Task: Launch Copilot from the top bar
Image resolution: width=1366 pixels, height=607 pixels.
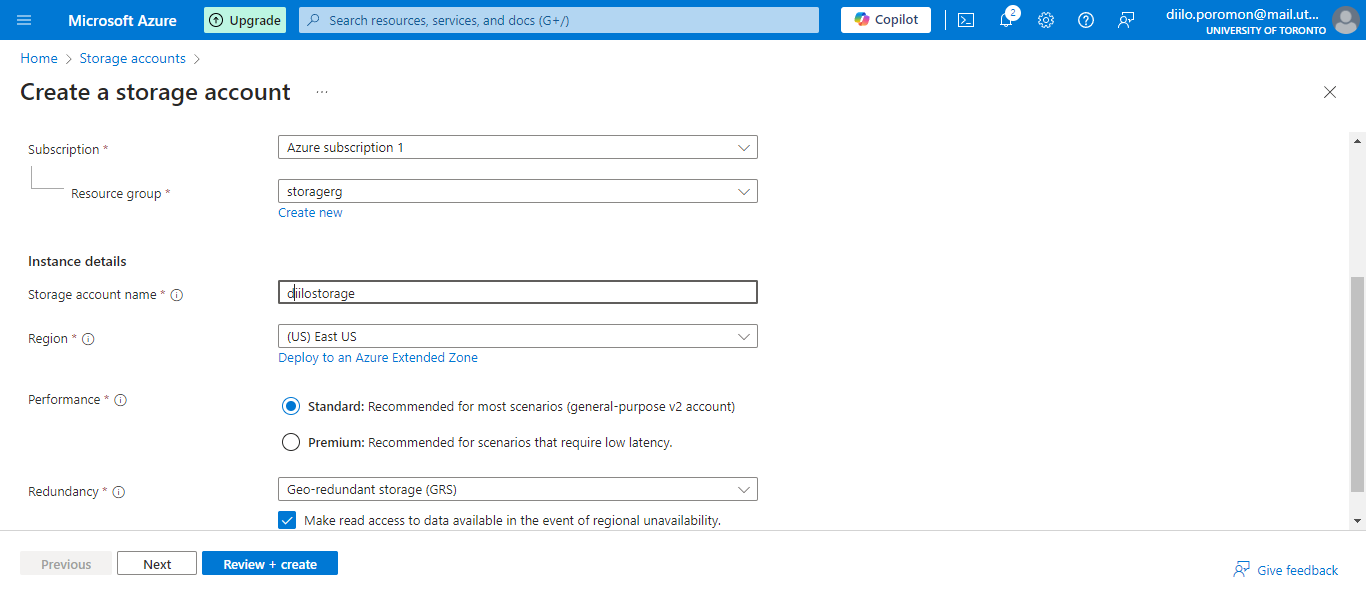Action: pyautogui.click(x=884, y=19)
